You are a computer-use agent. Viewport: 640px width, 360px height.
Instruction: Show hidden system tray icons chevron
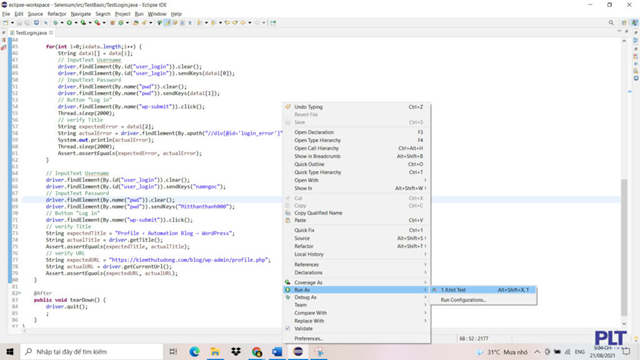pyautogui.click(x=537, y=352)
